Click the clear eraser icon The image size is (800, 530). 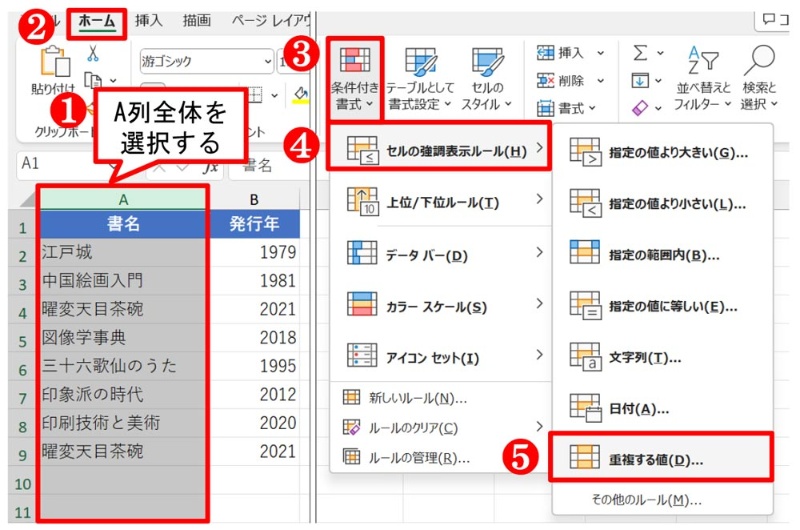pyautogui.click(x=640, y=108)
